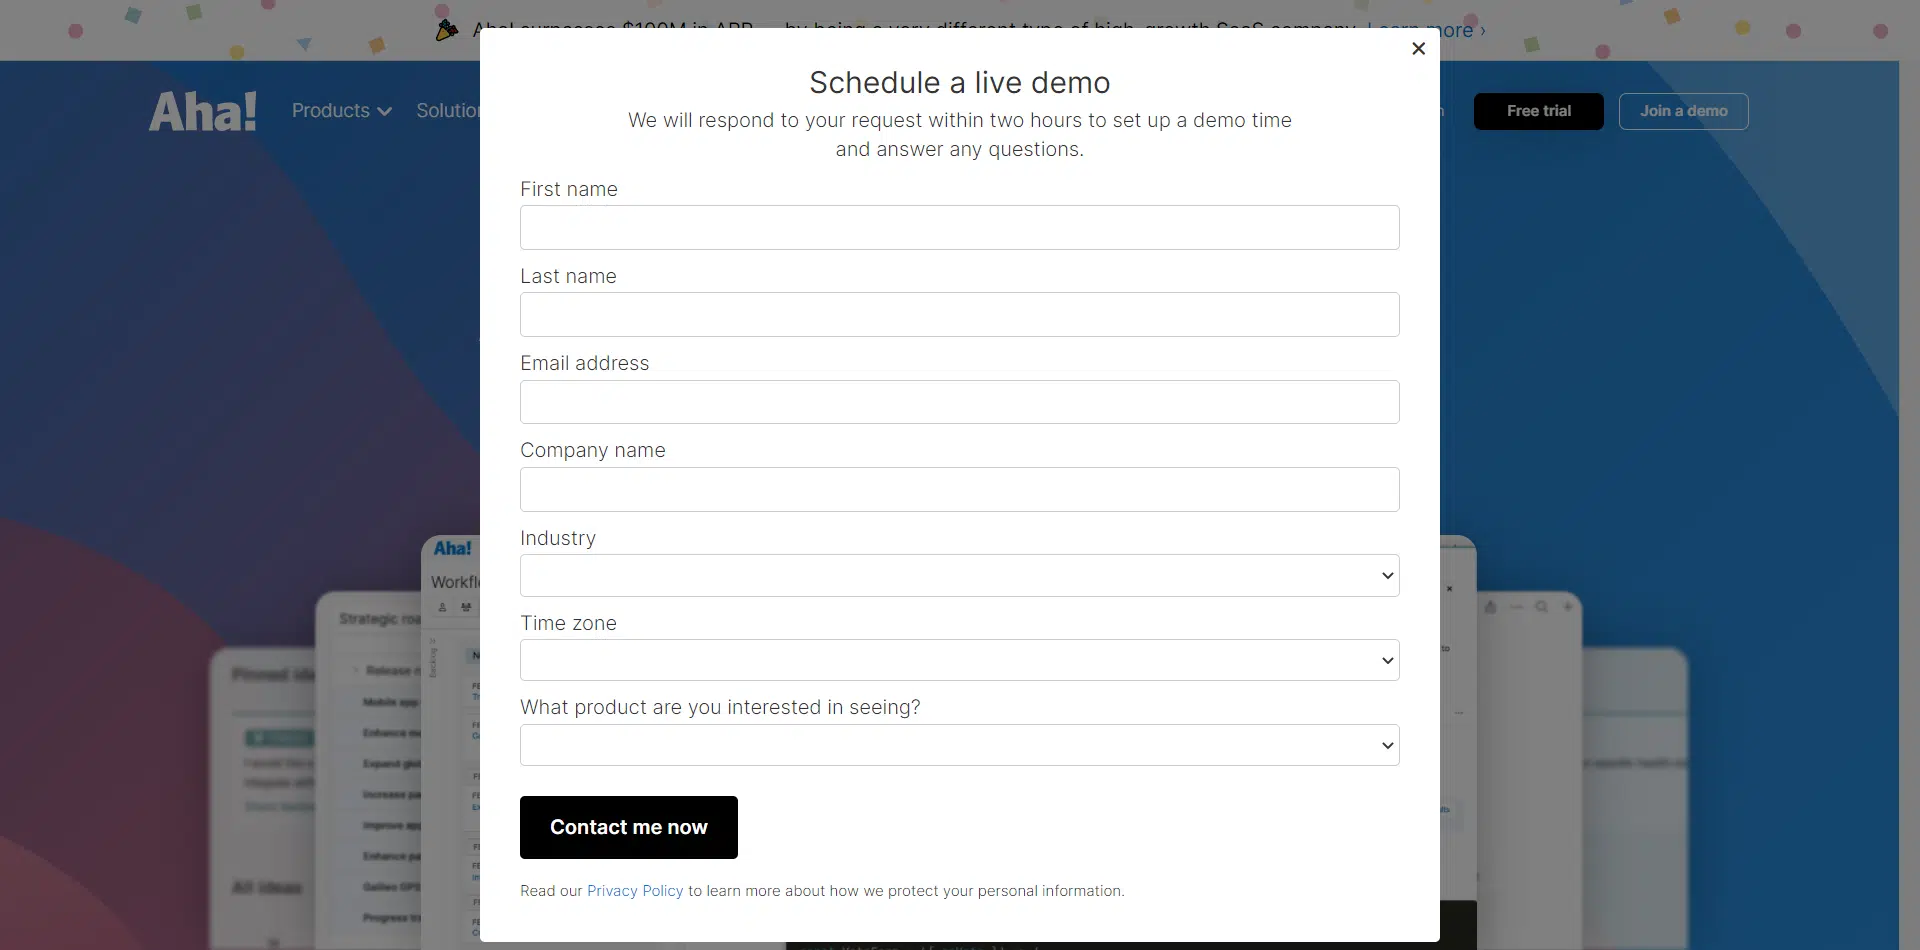Click the Industry dropdown arrow
This screenshot has height=950, width=1920.
[1387, 576]
